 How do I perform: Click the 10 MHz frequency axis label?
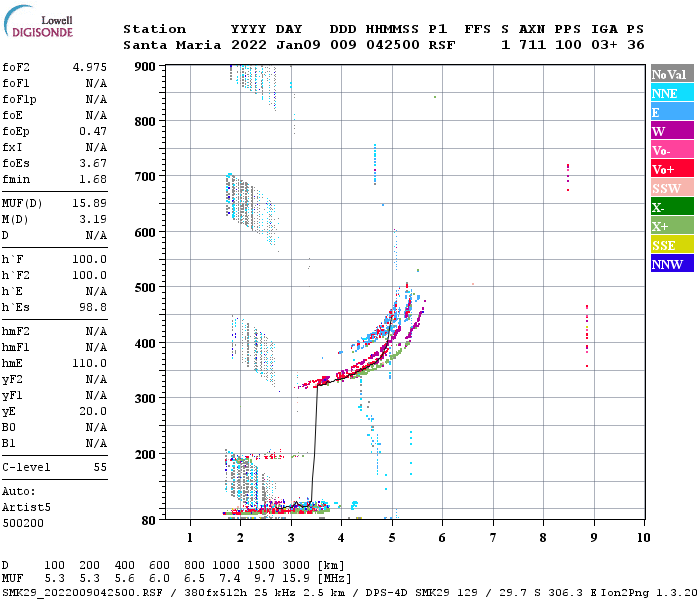tap(643, 538)
